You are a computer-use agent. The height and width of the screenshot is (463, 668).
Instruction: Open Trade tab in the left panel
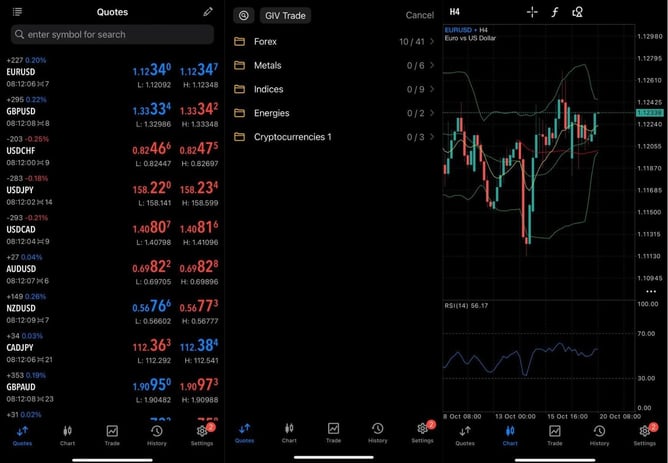[112, 435]
